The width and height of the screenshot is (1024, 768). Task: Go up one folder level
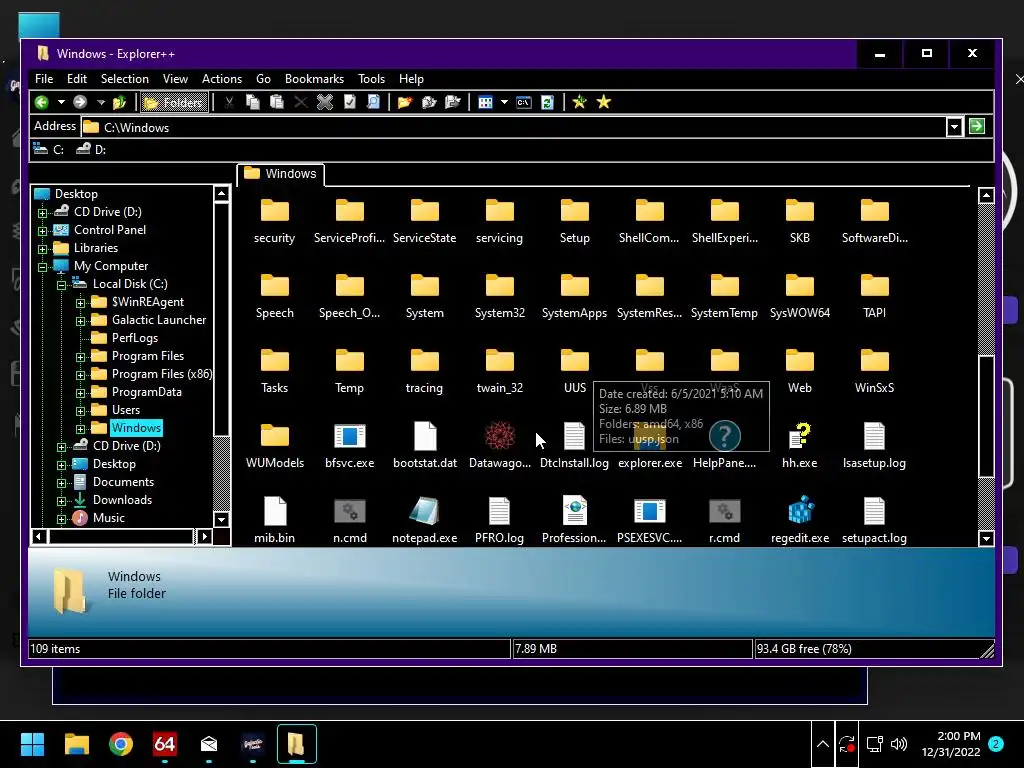[119, 103]
